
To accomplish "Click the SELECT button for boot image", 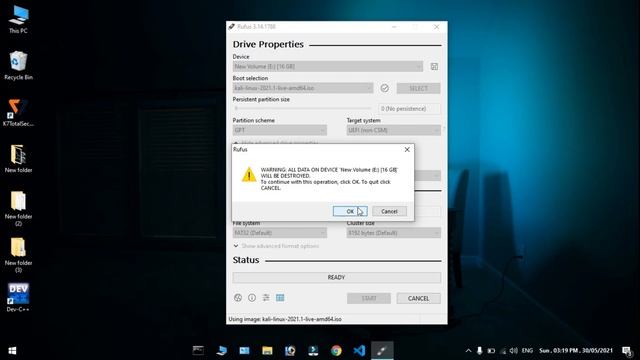I will pyautogui.click(x=418, y=88).
